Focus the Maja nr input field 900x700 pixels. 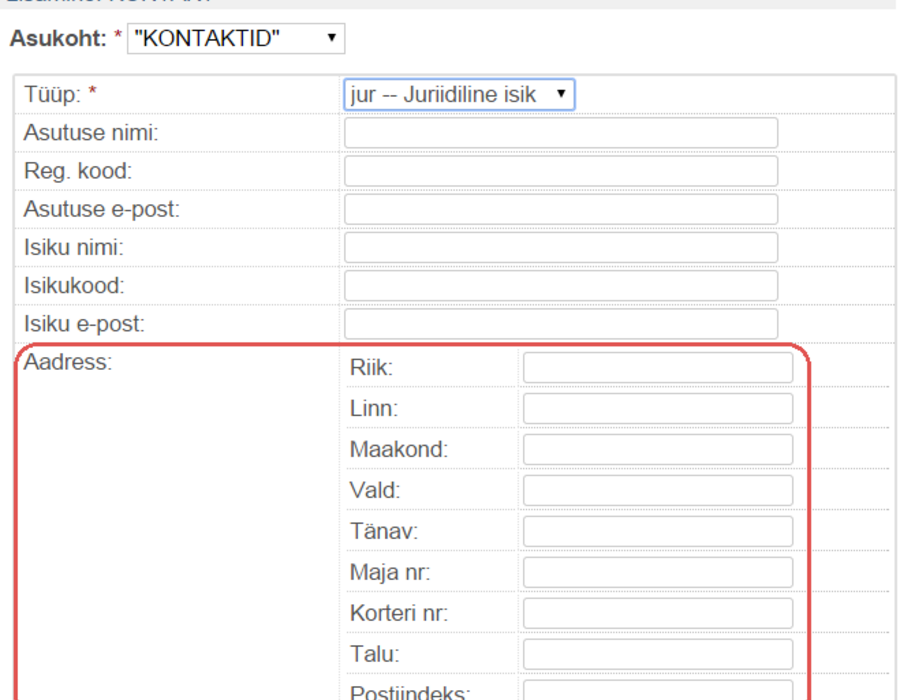(658, 572)
